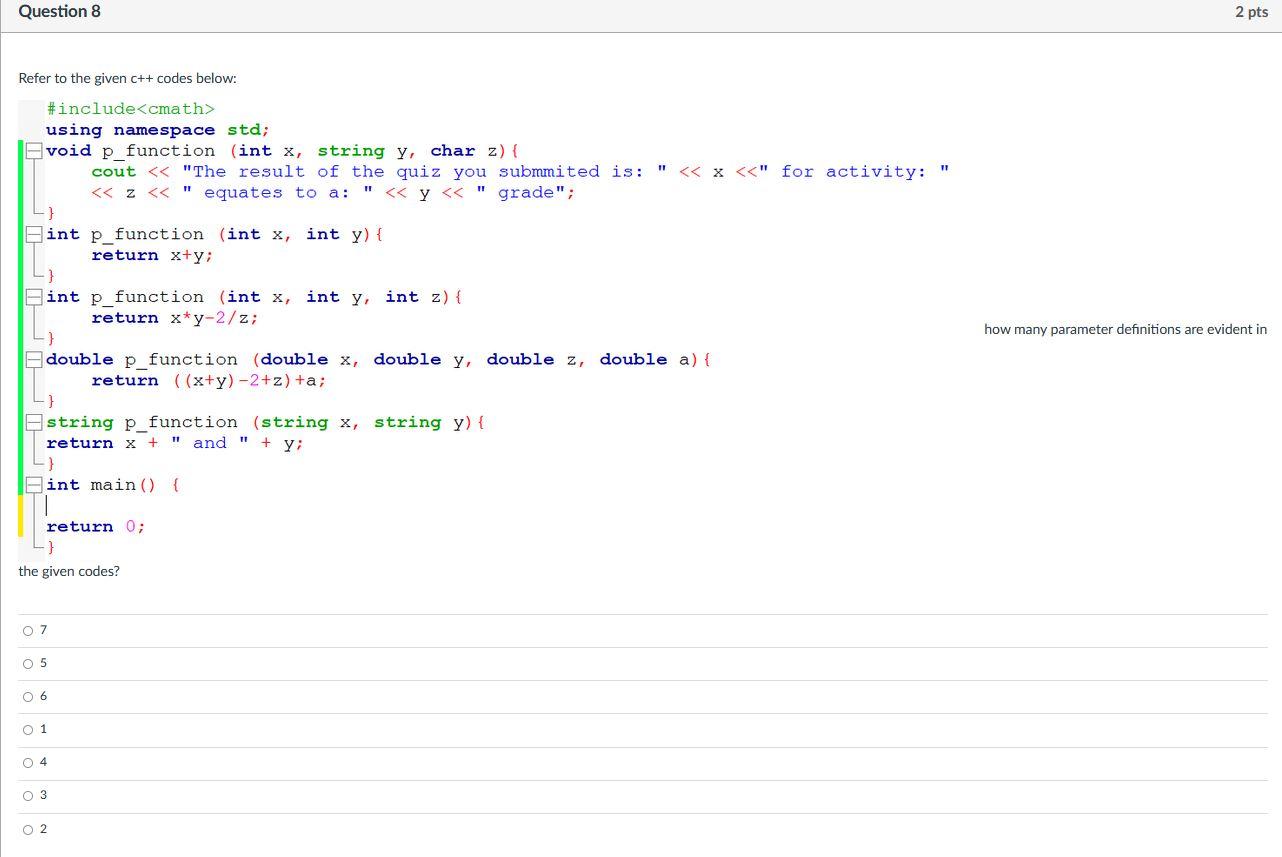This screenshot has width=1282, height=857.
Task: Click the "2 pts" score label
Action: (x=1251, y=12)
